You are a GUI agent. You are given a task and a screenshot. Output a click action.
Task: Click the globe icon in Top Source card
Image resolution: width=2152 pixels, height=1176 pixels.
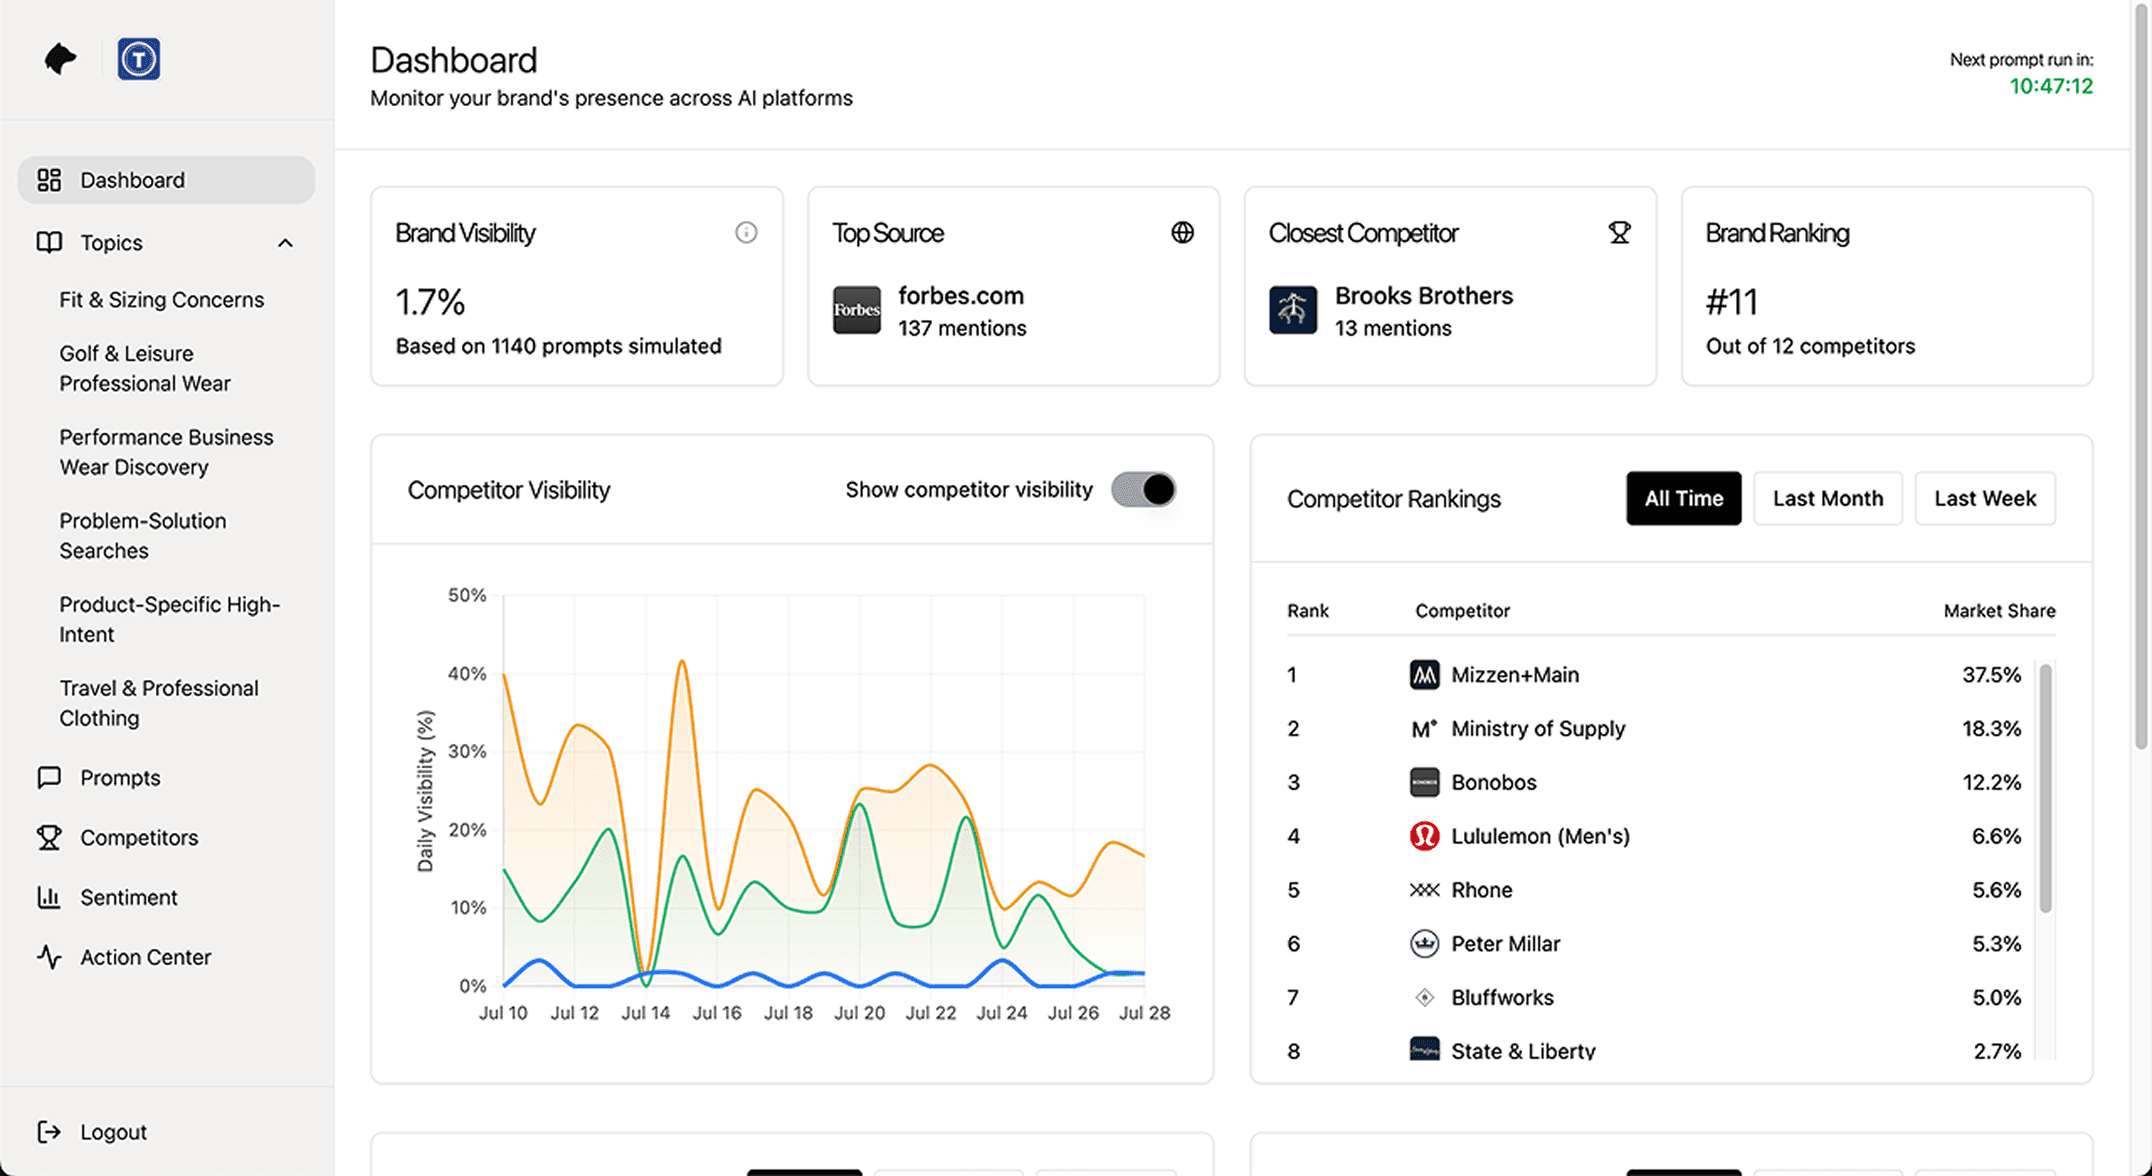pyautogui.click(x=1182, y=232)
